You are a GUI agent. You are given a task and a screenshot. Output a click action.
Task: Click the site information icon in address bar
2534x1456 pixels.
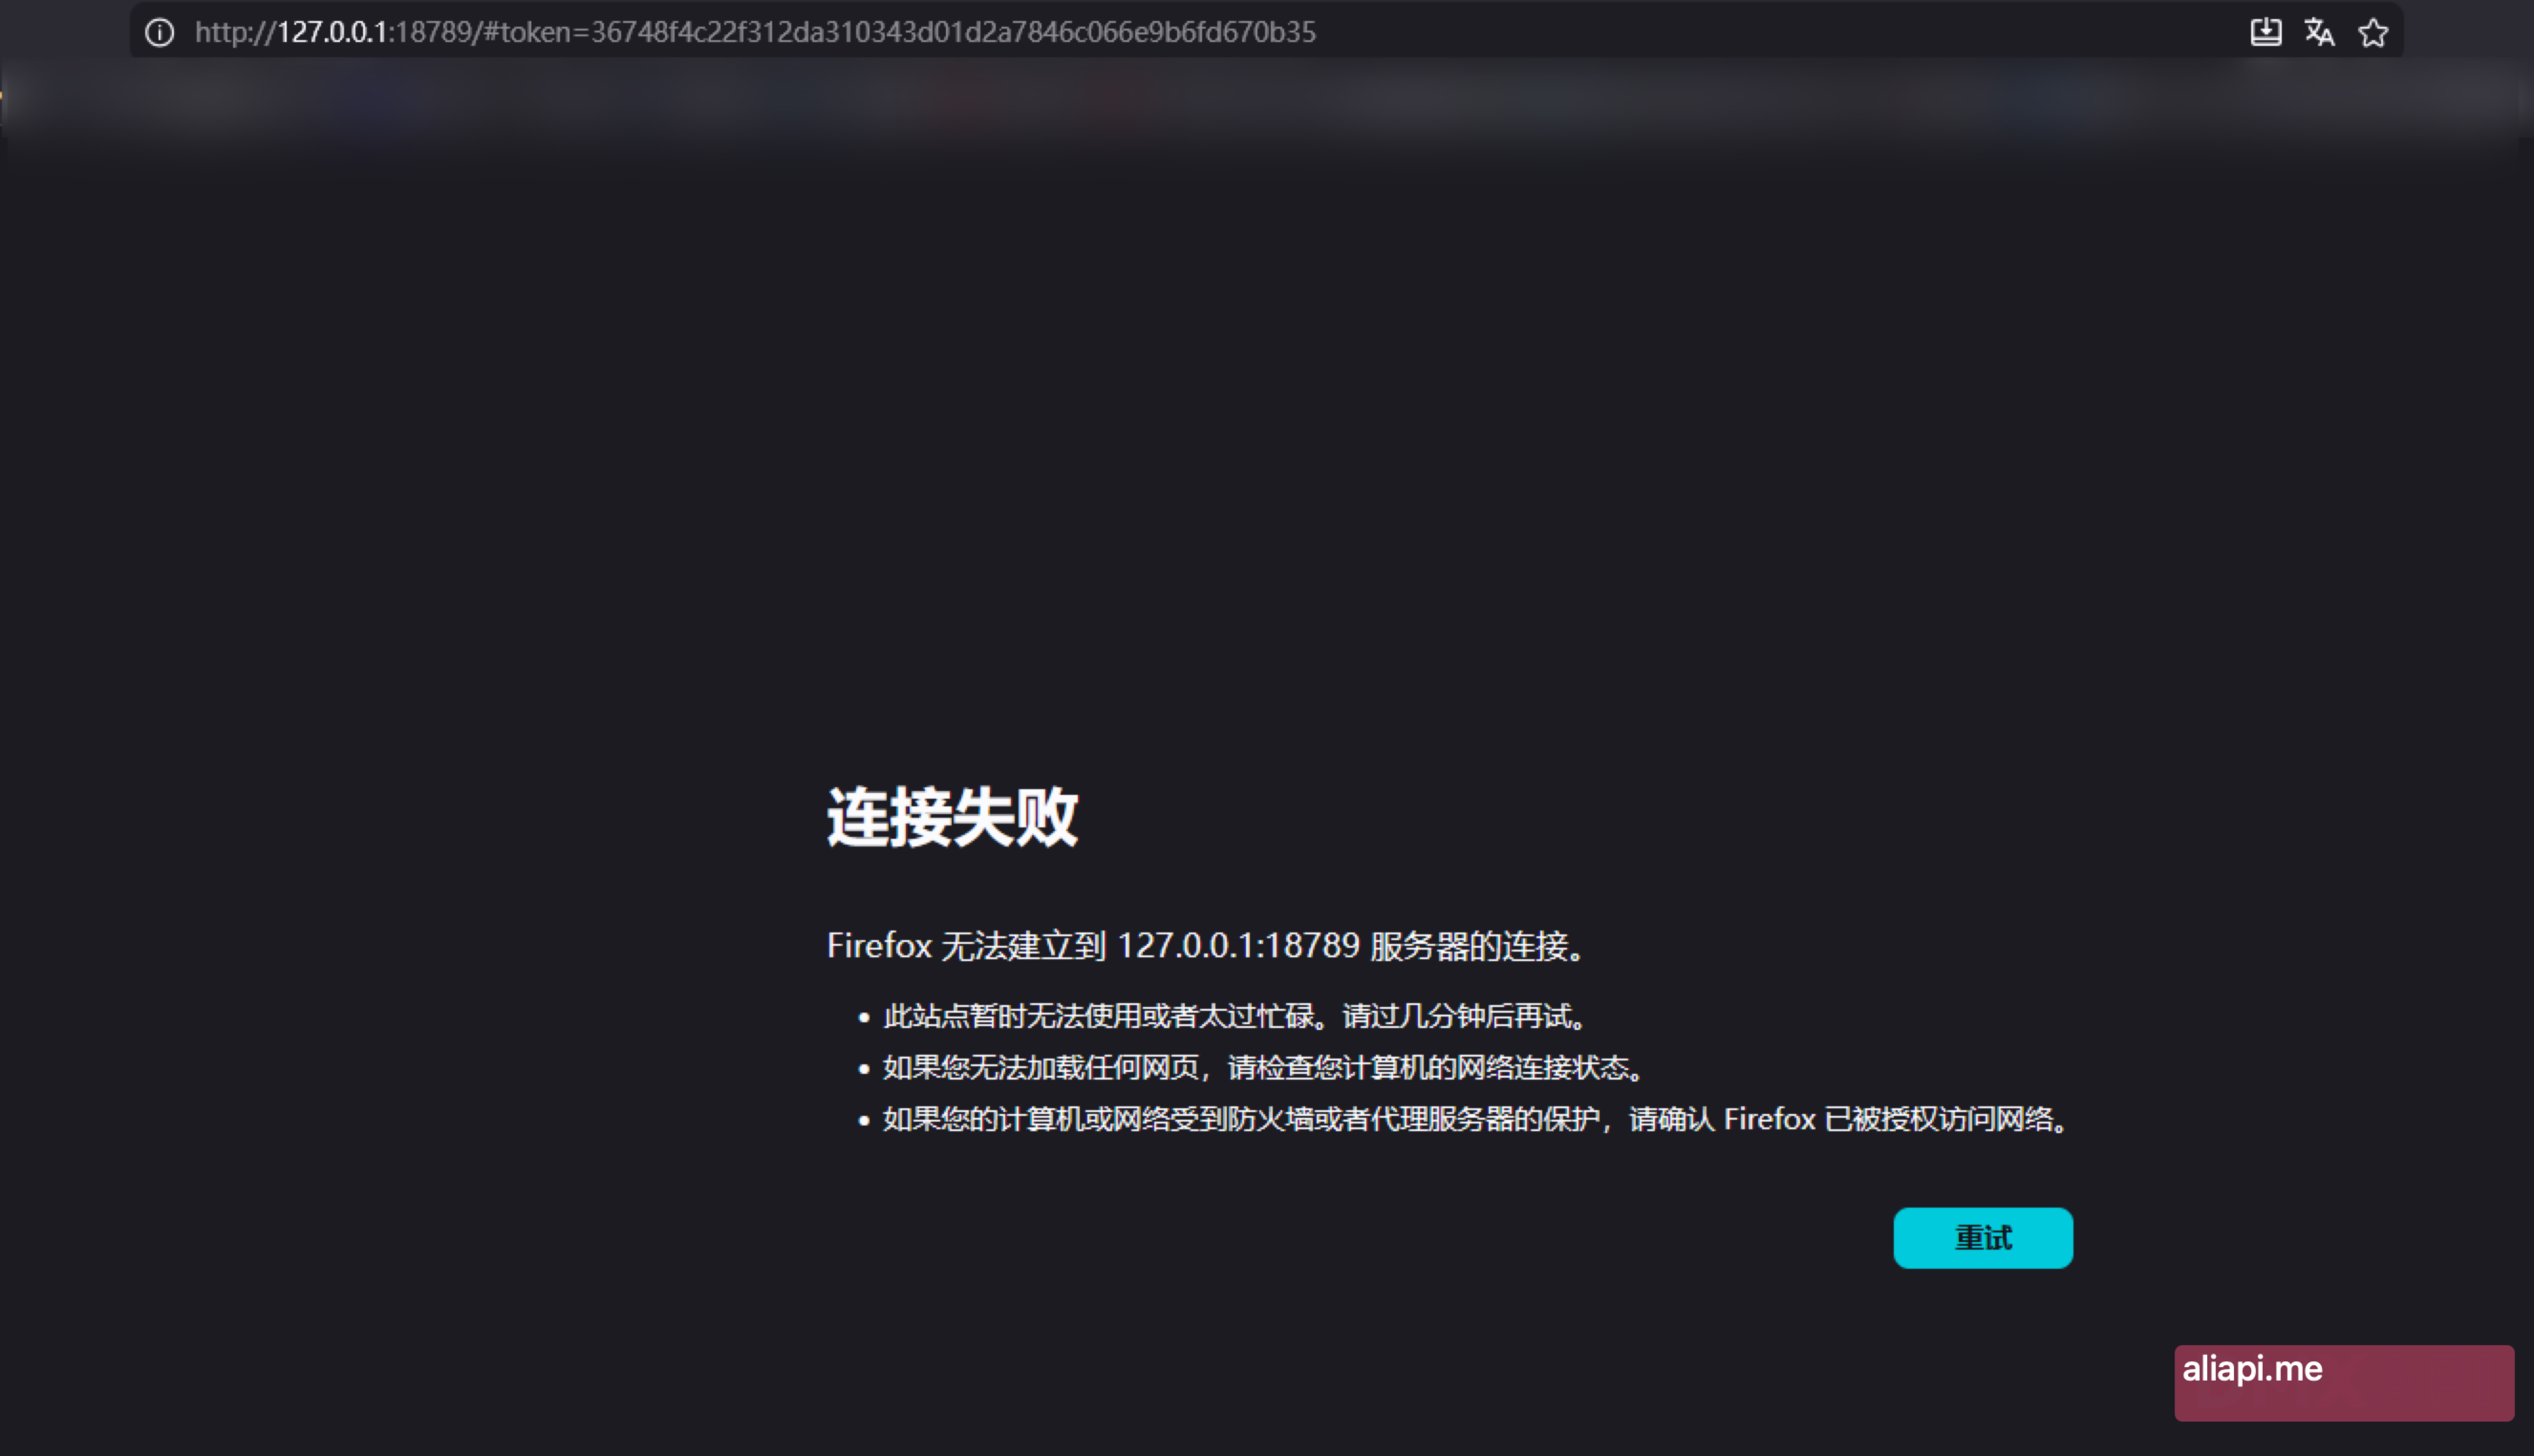point(160,33)
